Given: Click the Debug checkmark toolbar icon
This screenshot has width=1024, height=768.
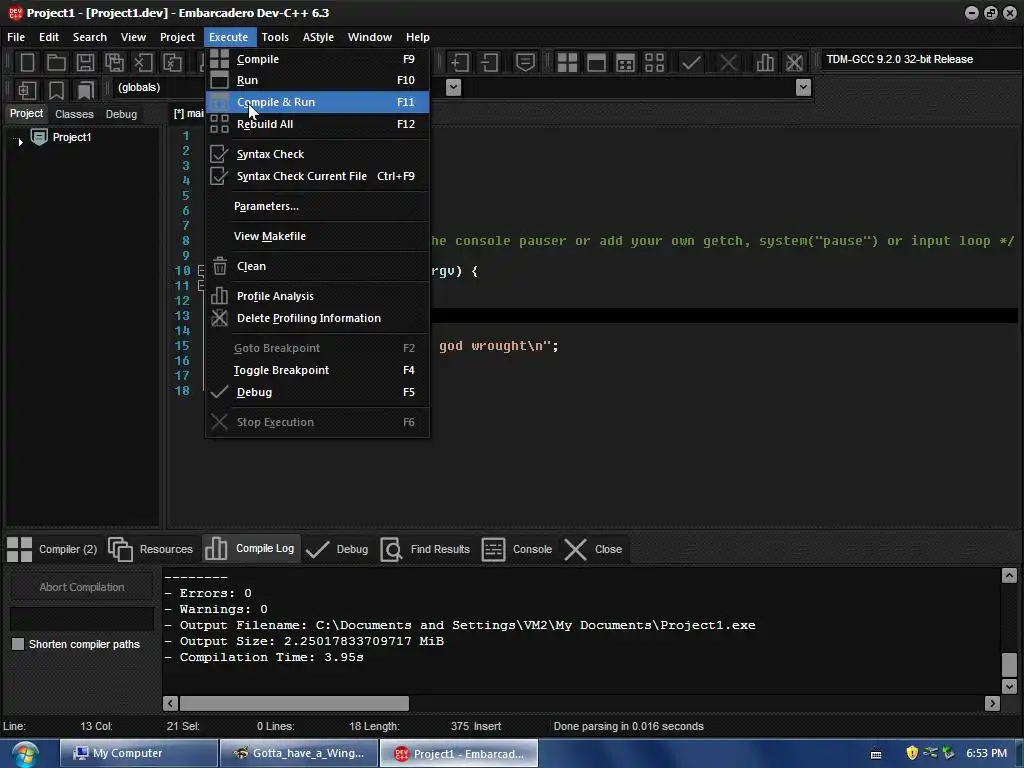Looking at the screenshot, I should 692,63.
